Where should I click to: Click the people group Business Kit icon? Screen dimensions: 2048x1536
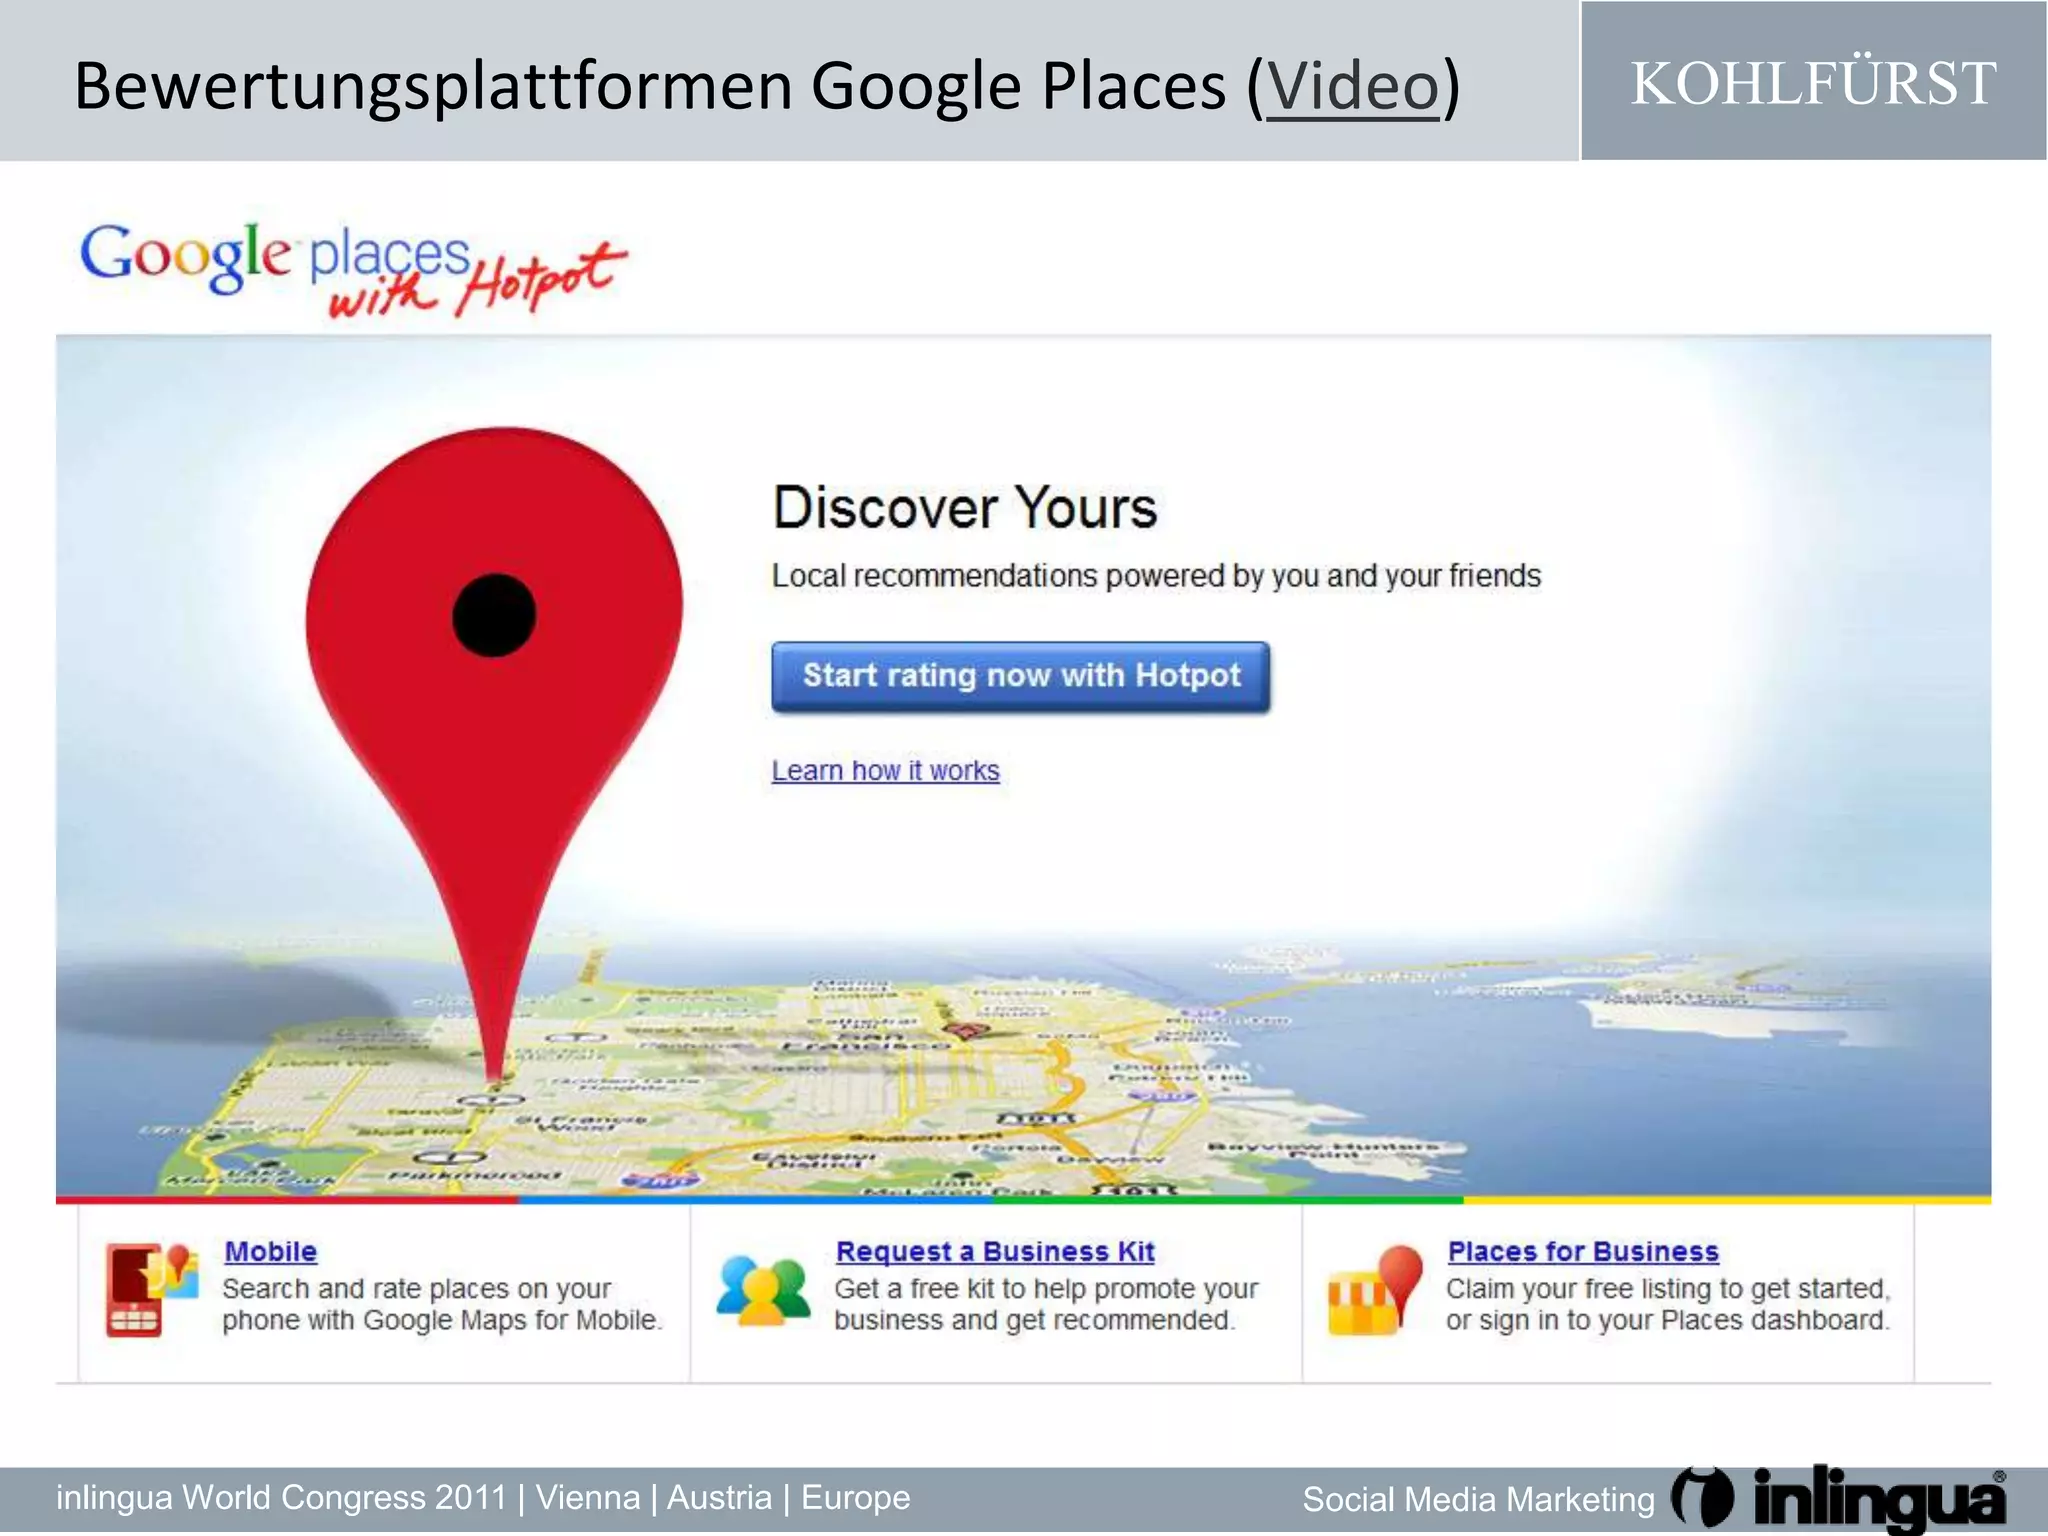coord(763,1290)
